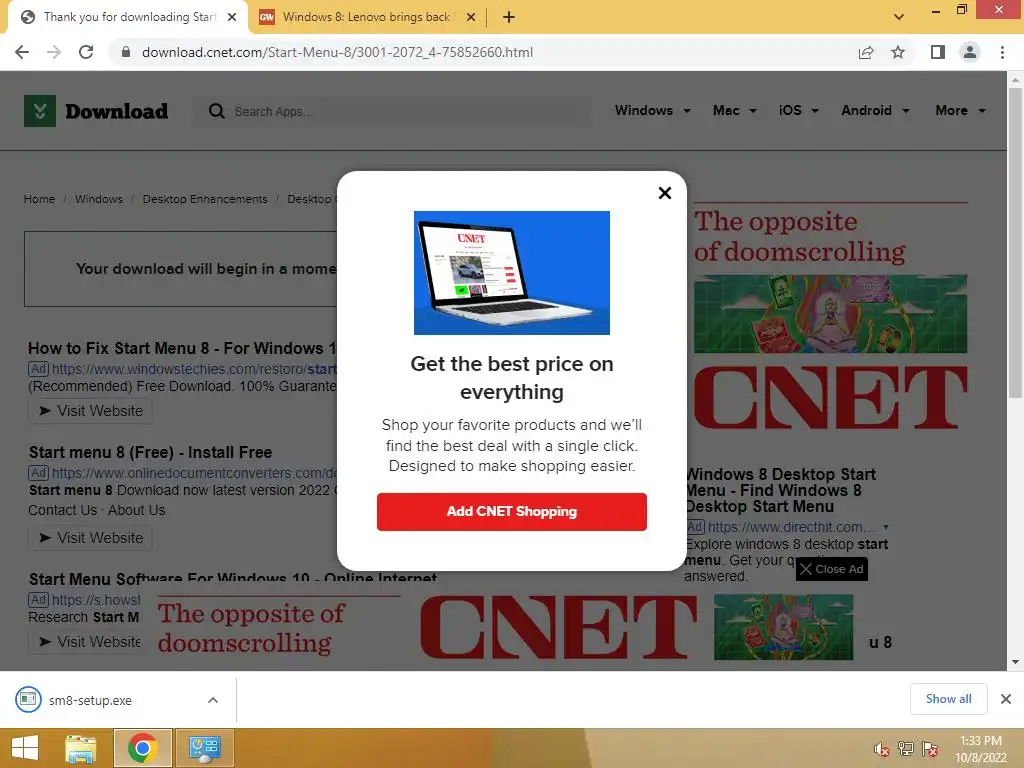Open a new tab
Image resolution: width=1024 pixels, height=768 pixels.
pos(509,17)
